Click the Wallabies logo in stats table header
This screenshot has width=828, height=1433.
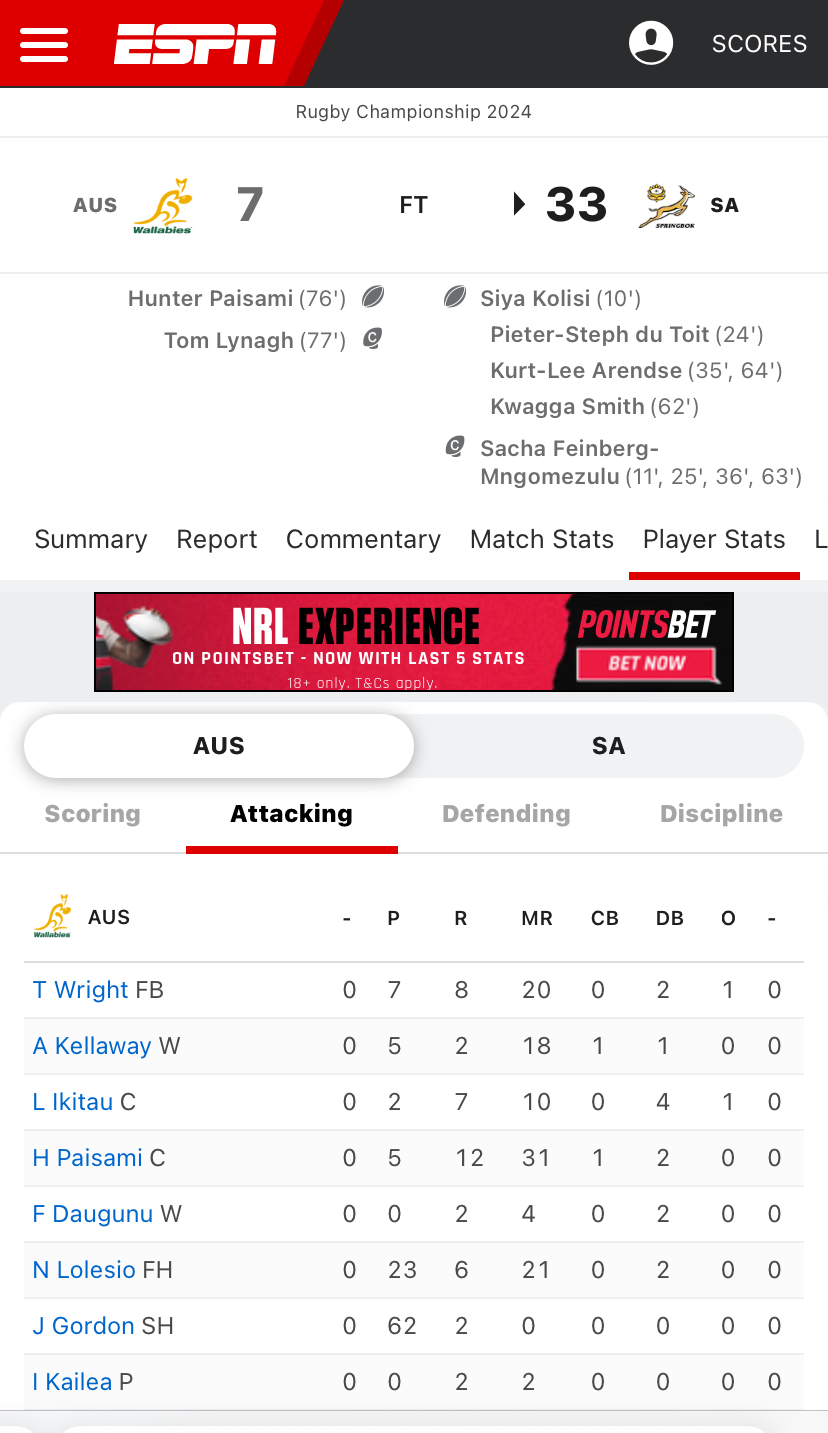[52, 917]
